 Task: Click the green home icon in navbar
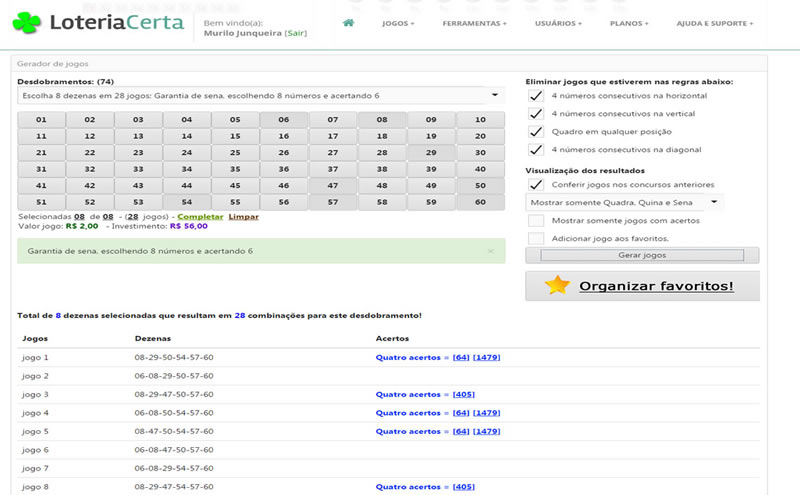click(348, 22)
